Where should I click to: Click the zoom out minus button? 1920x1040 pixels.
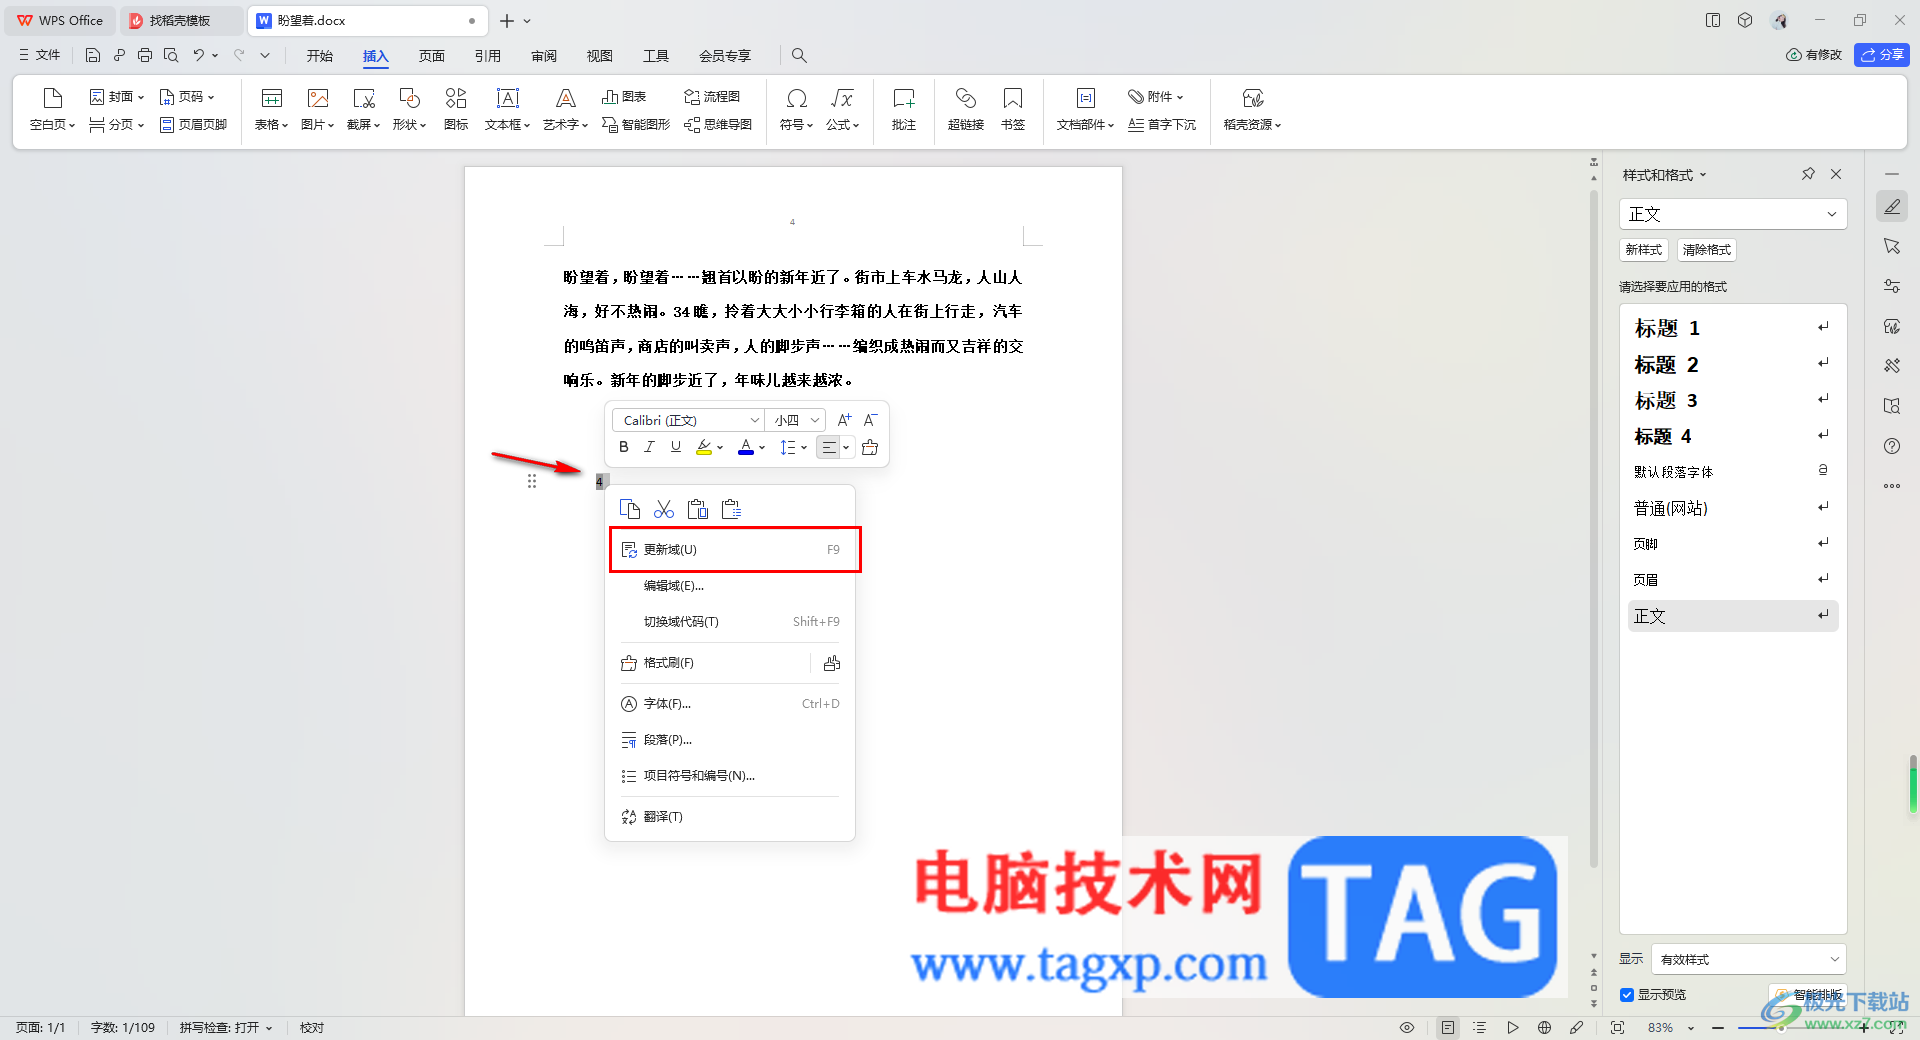pyautogui.click(x=1718, y=1027)
